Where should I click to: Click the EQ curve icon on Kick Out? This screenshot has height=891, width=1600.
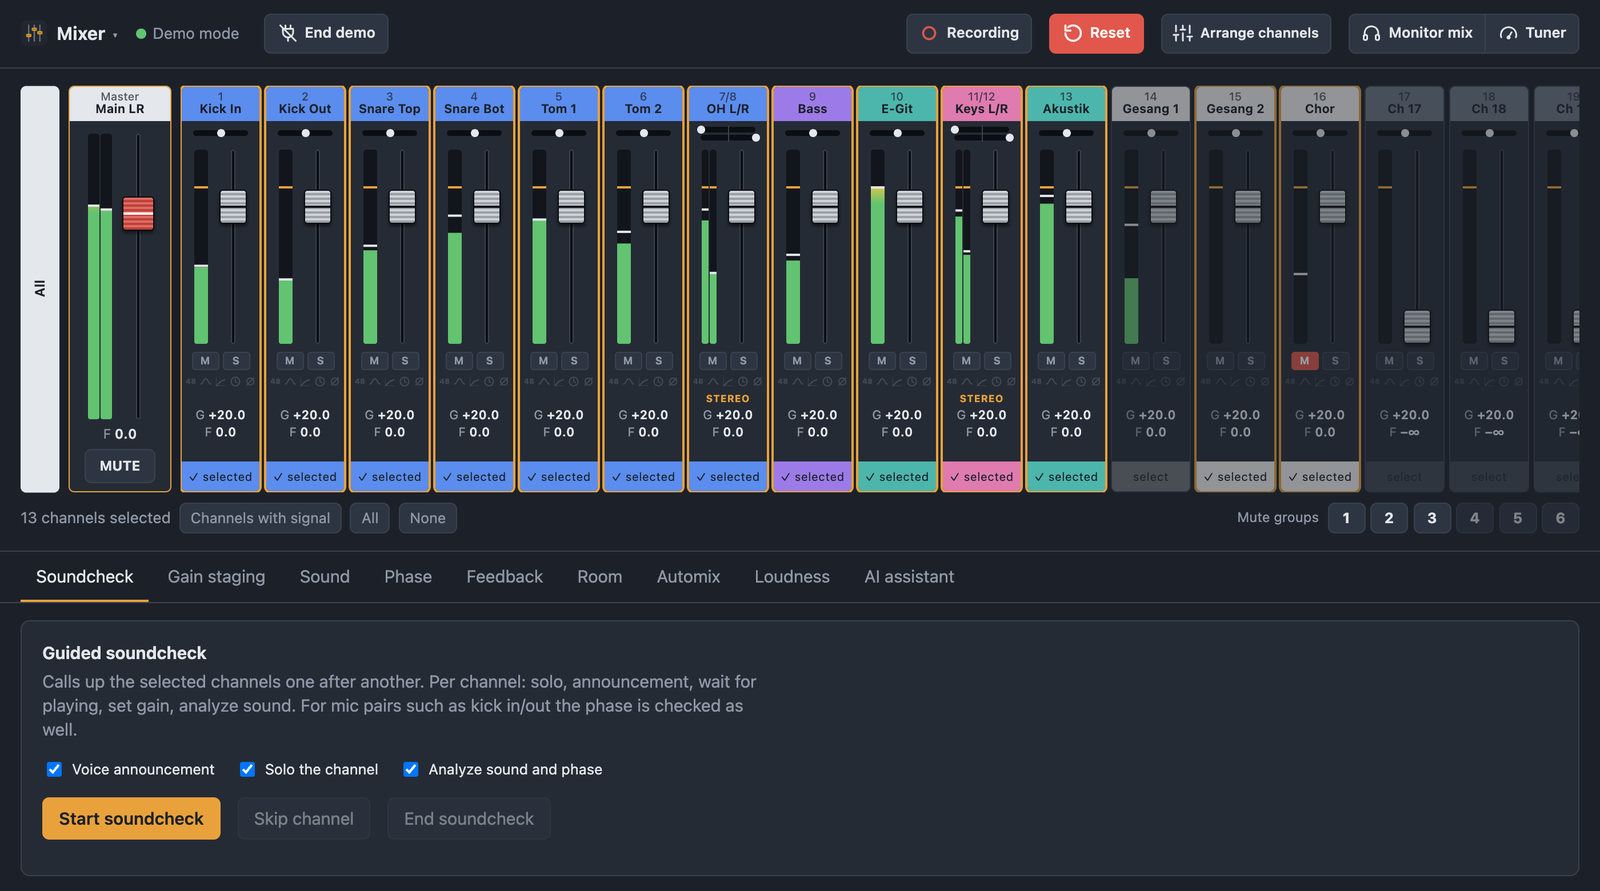(290, 381)
